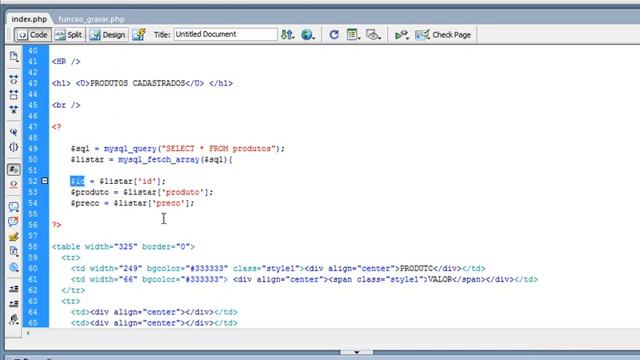This screenshot has width=640, height=360.
Task: Toggle the Line Numbers icon
Action: coord(13,169)
